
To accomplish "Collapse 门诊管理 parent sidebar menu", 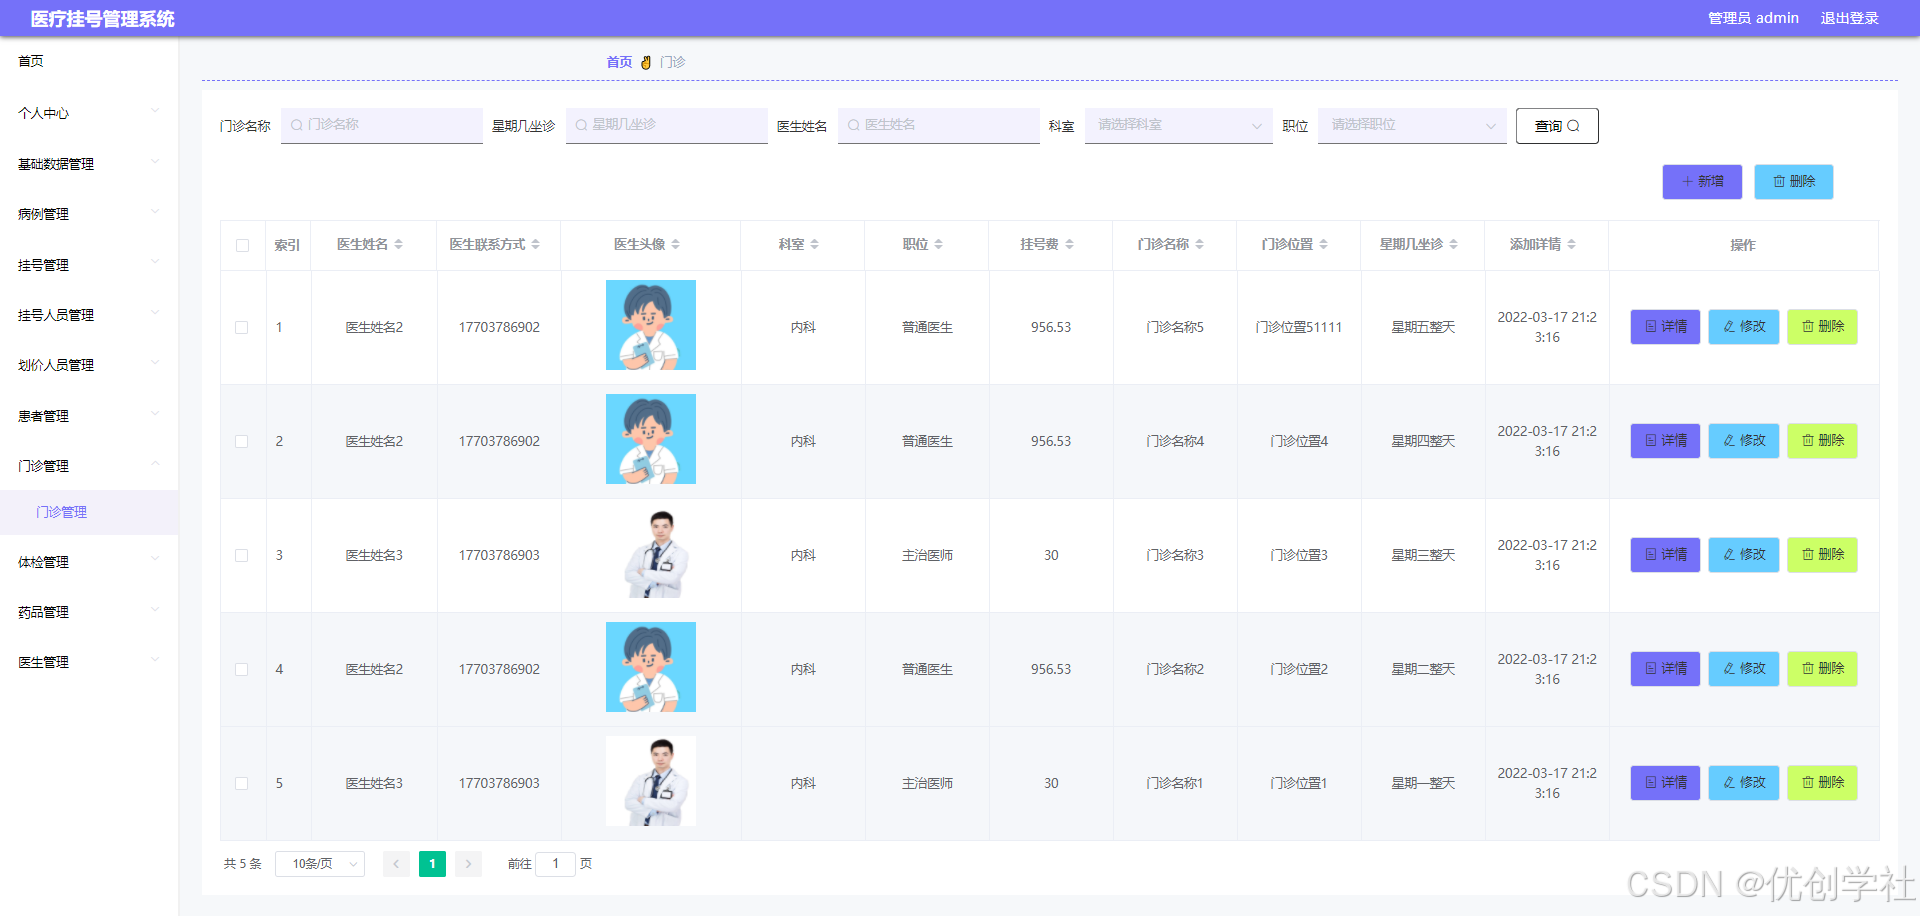I will pyautogui.click(x=89, y=466).
